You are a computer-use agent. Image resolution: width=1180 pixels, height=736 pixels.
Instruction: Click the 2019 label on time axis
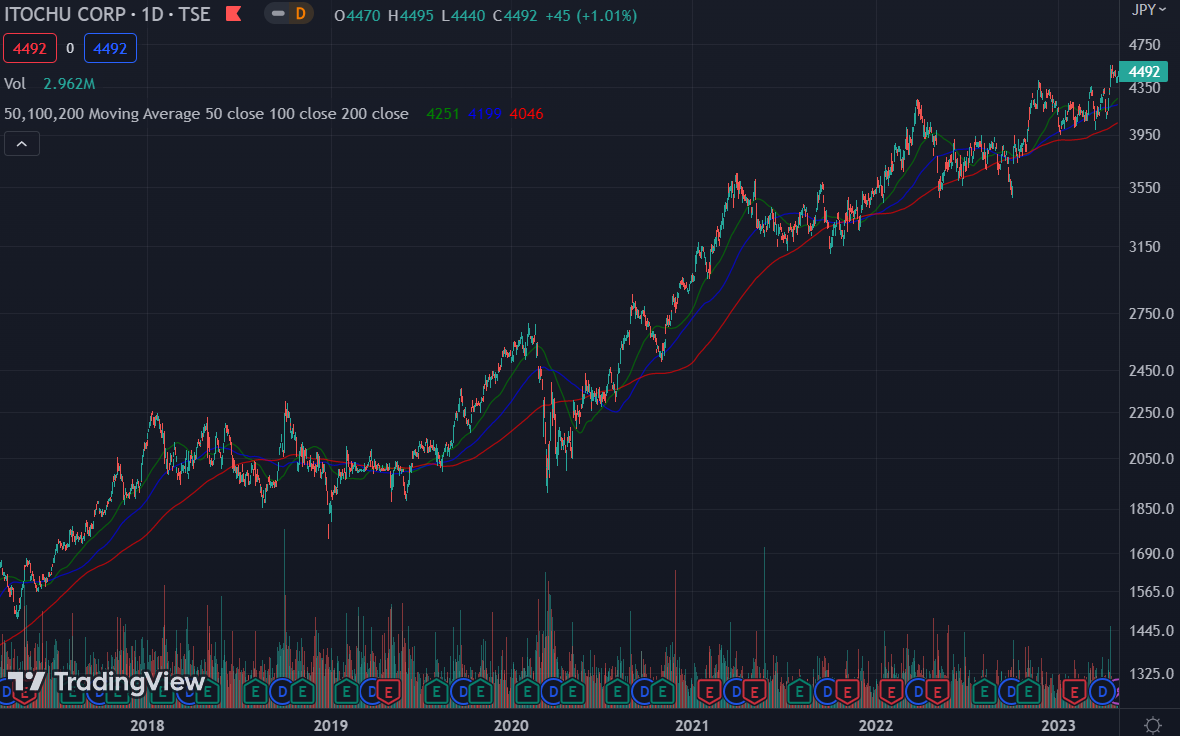coord(330,725)
